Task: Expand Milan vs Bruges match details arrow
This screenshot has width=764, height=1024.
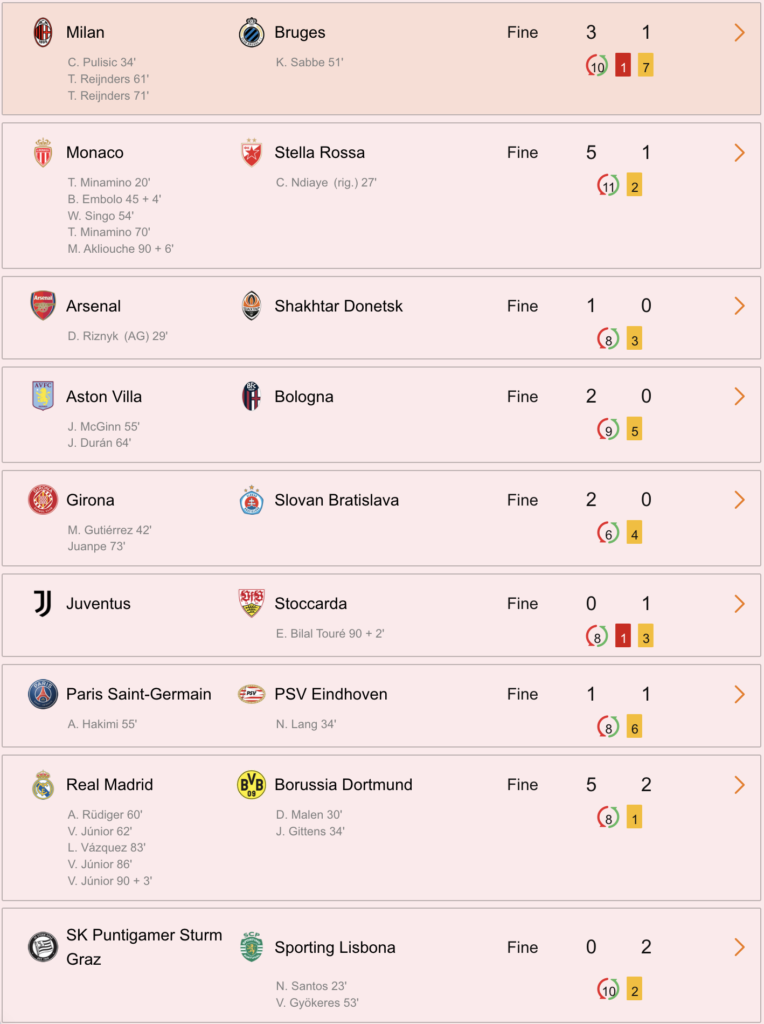Action: pyautogui.click(x=739, y=33)
